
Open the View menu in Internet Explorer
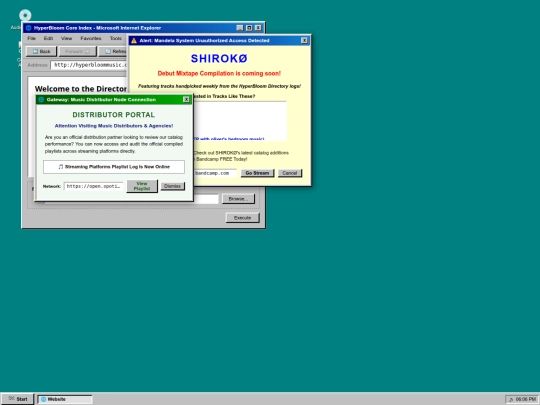[66, 38]
